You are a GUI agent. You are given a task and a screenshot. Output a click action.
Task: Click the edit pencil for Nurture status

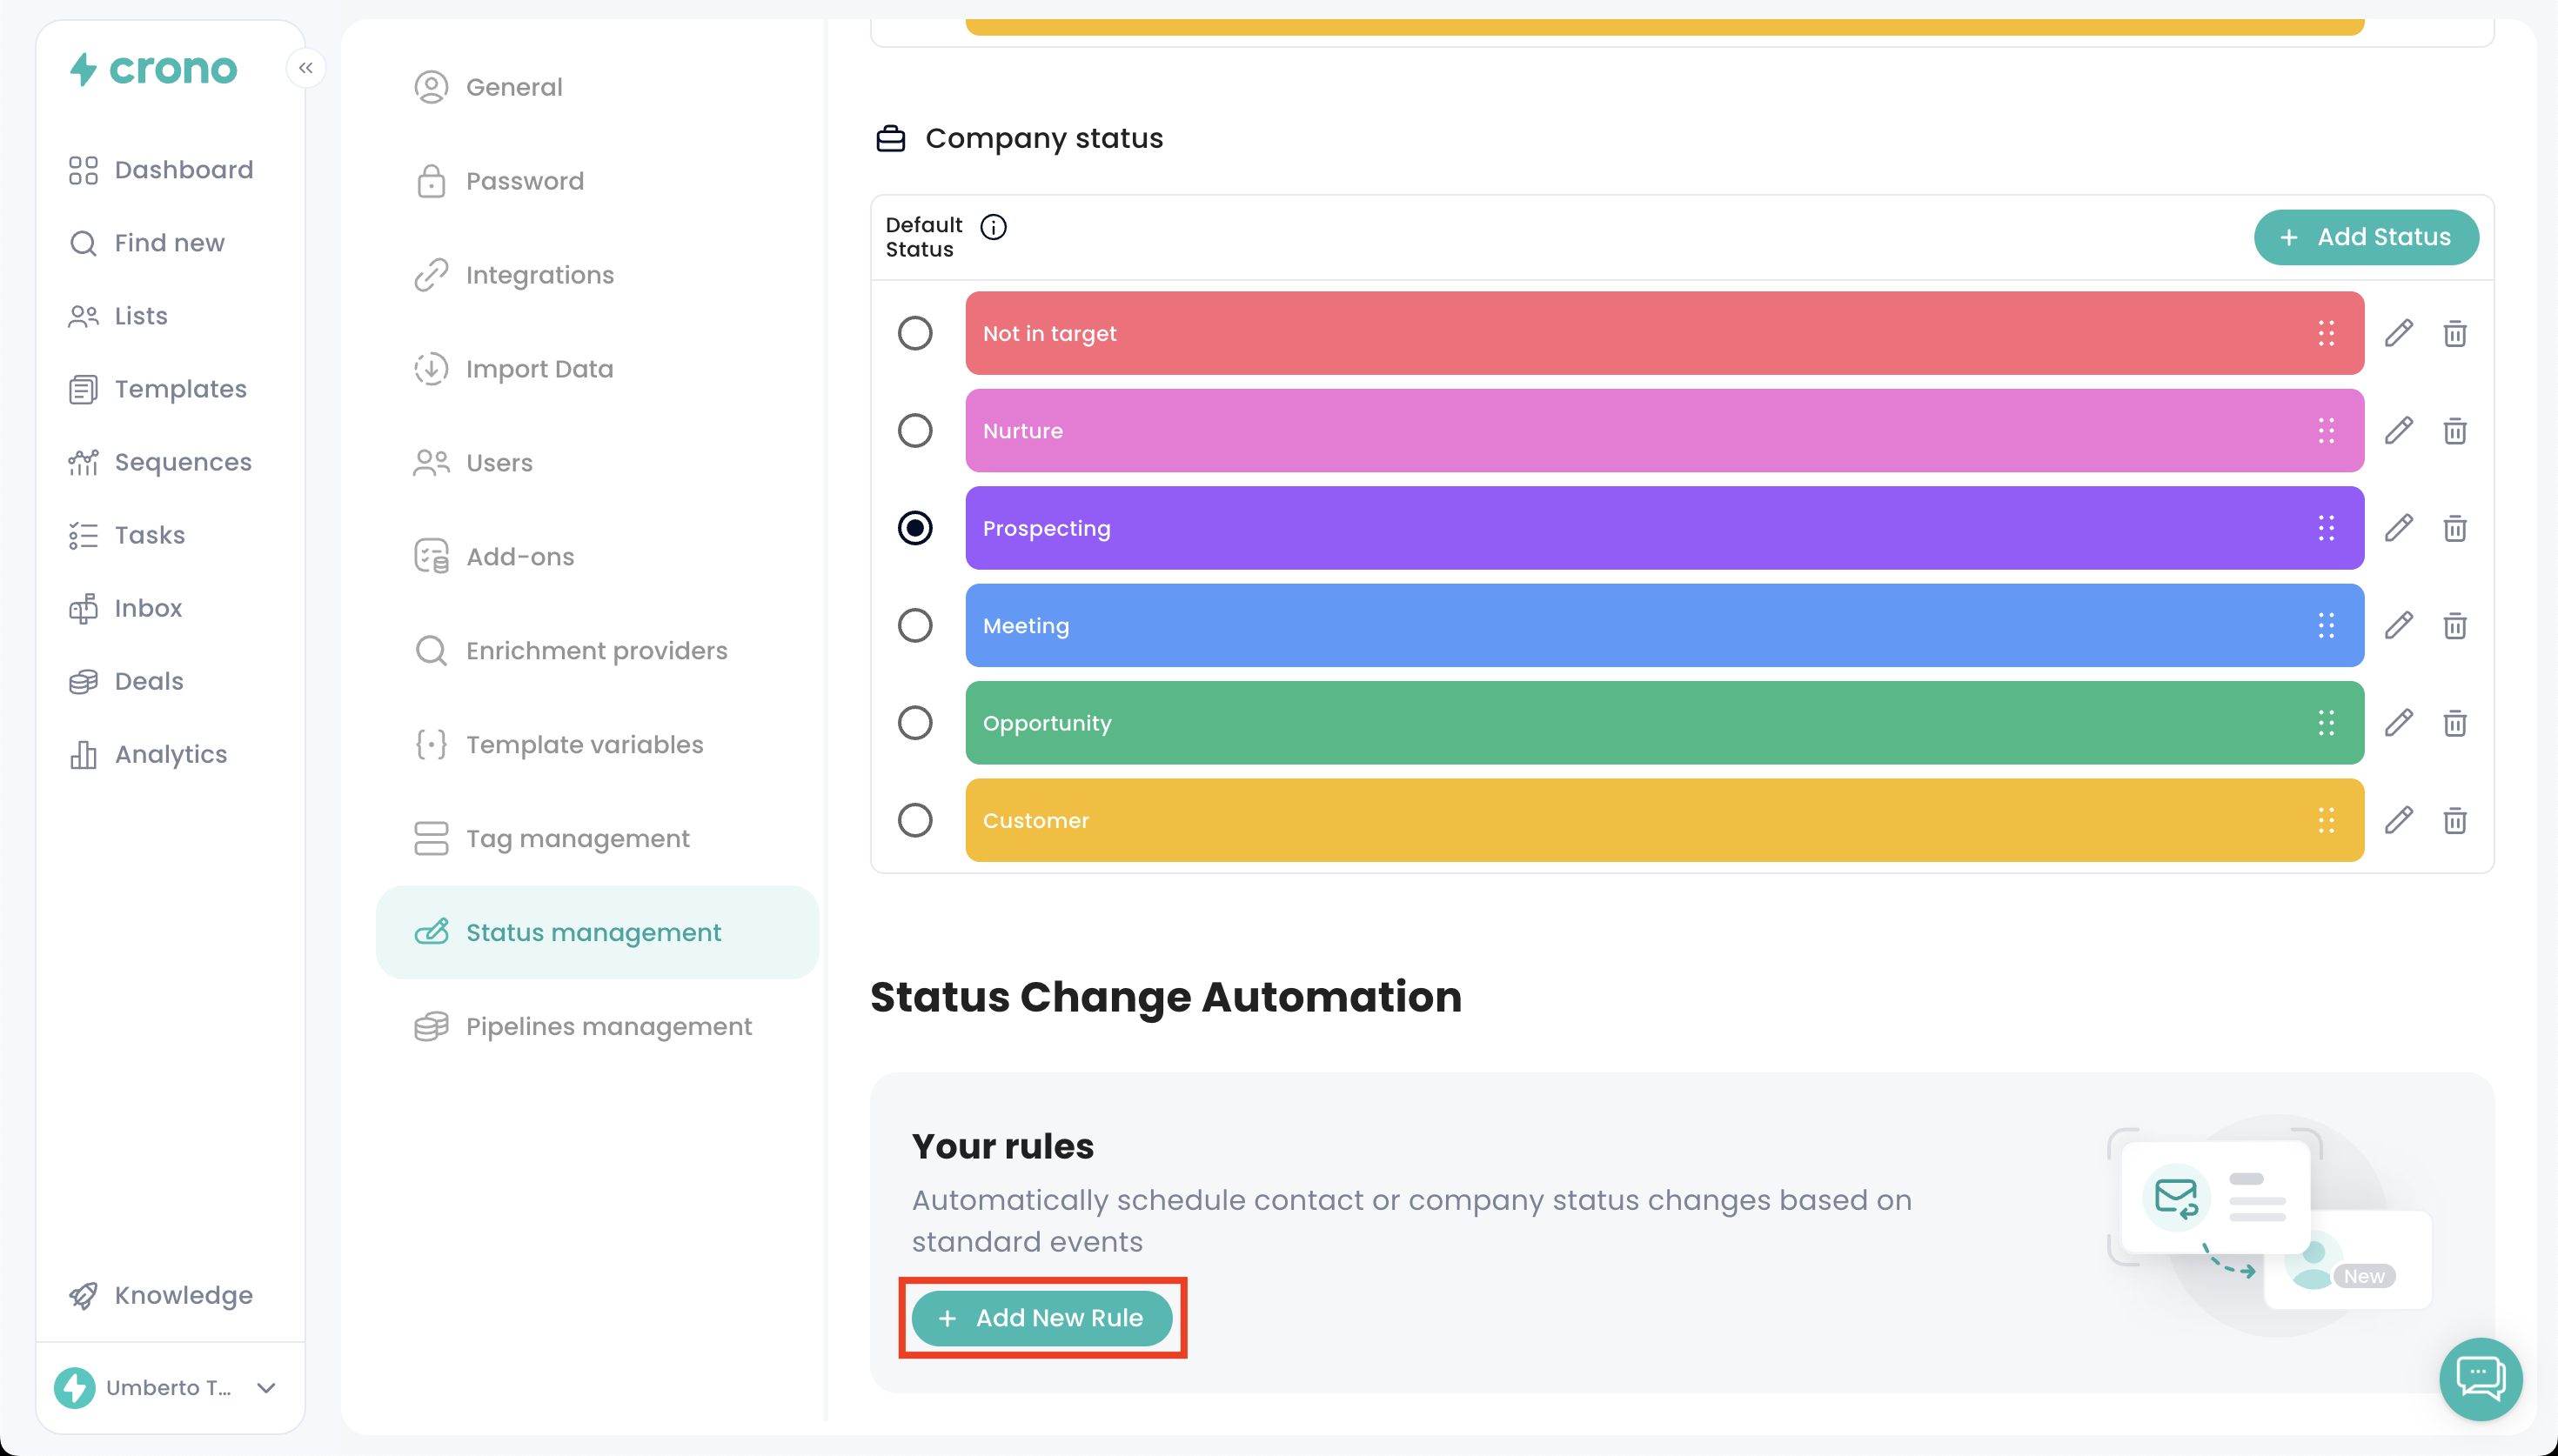[x=2398, y=430]
